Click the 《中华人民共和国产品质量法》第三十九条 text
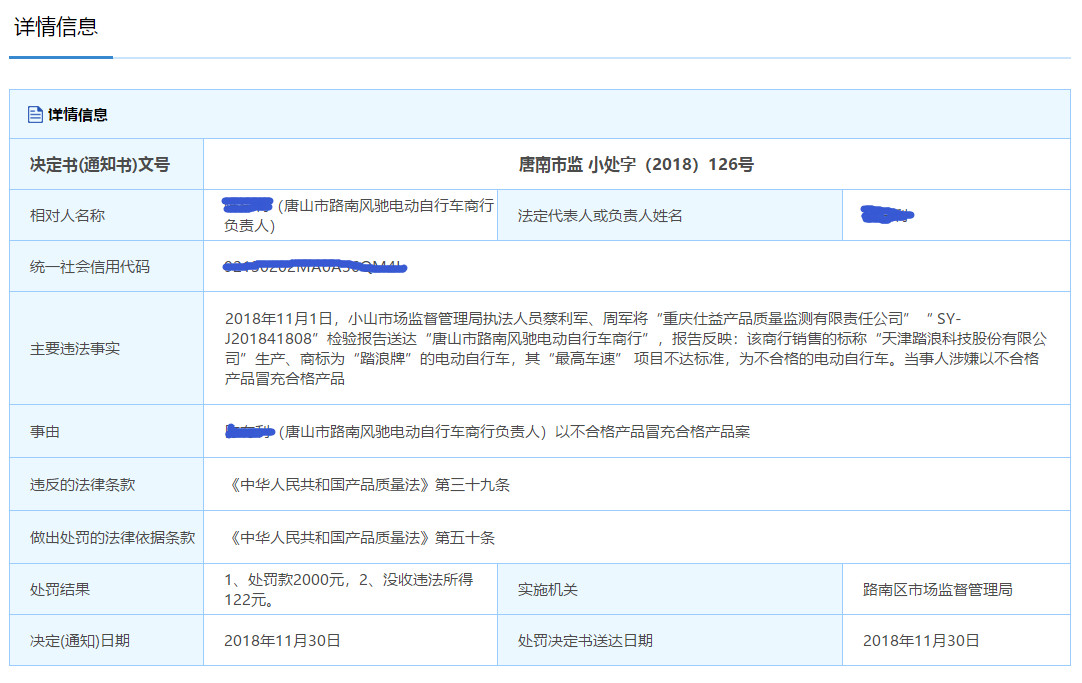The height and width of the screenshot is (683, 1082). (367, 485)
